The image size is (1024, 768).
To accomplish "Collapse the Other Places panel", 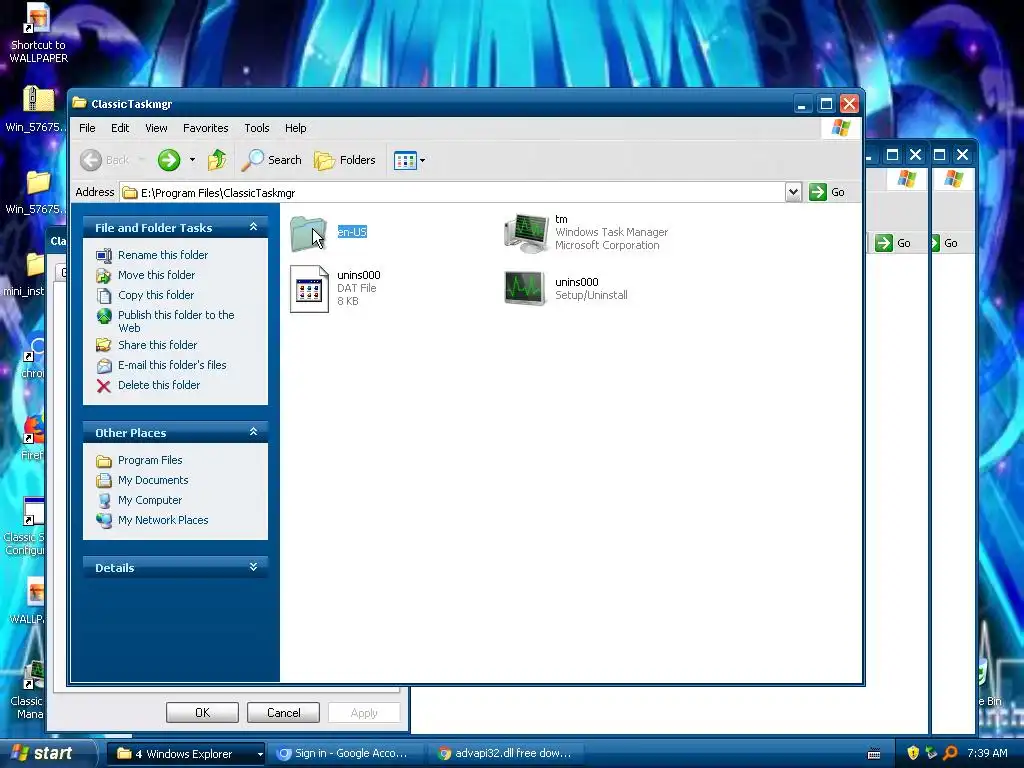I will click(x=253, y=432).
